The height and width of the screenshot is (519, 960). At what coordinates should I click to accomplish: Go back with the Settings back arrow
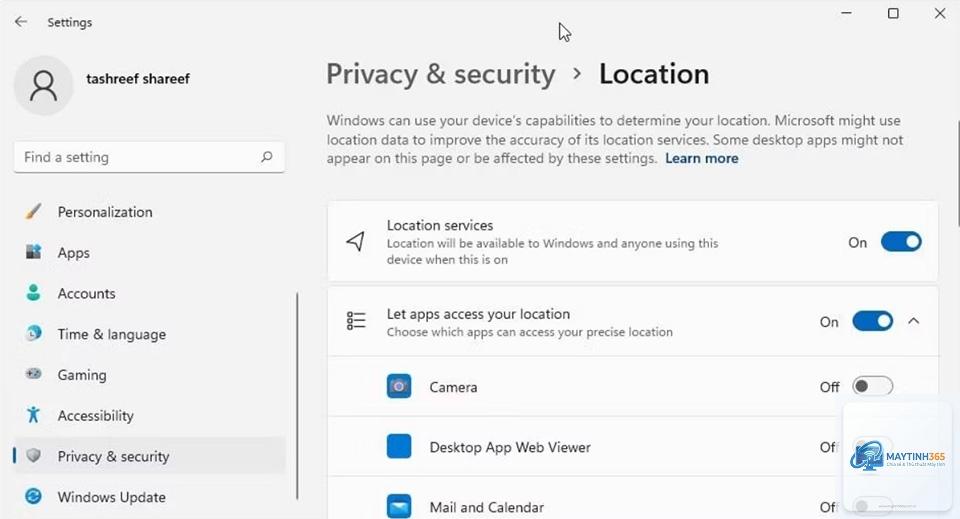21,22
